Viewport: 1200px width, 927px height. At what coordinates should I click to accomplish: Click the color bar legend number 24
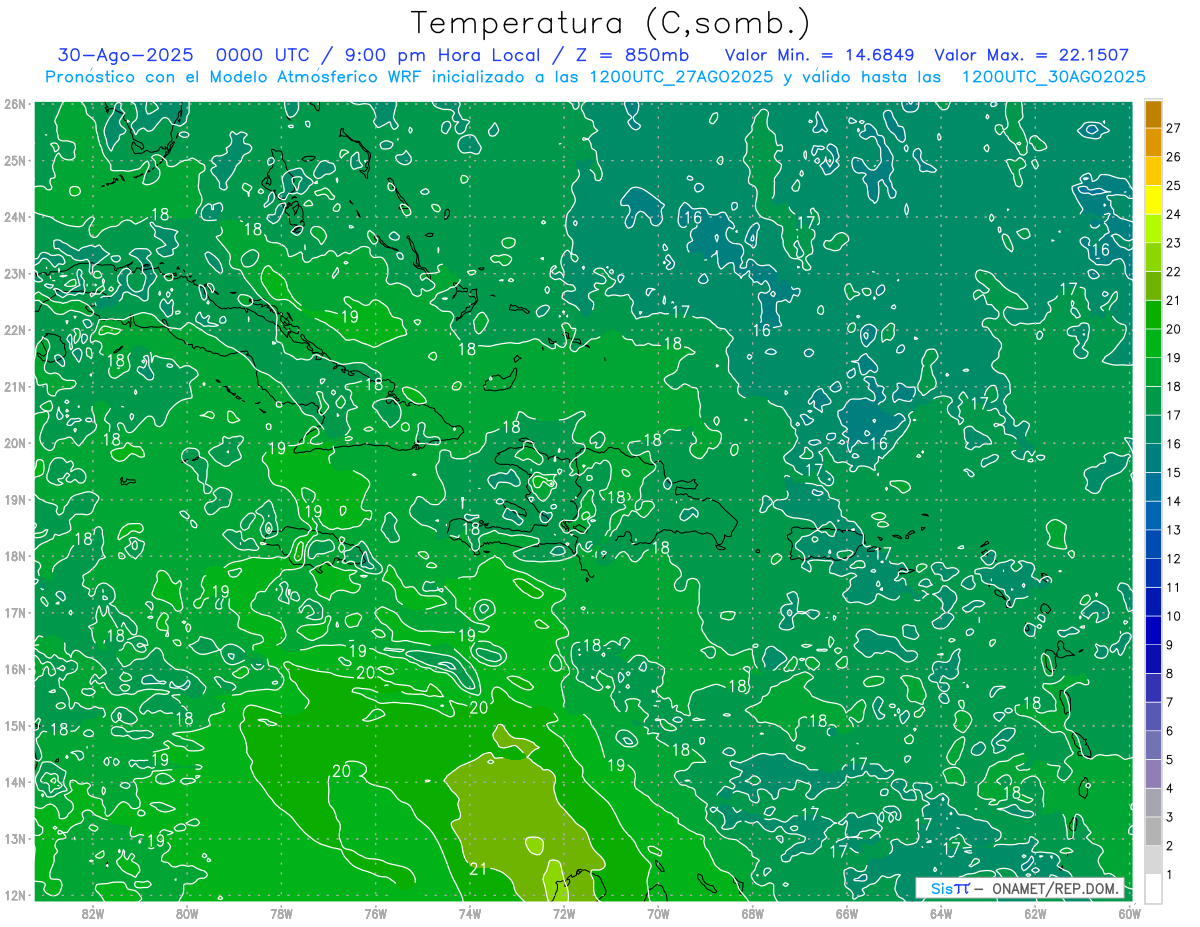(x=1174, y=214)
